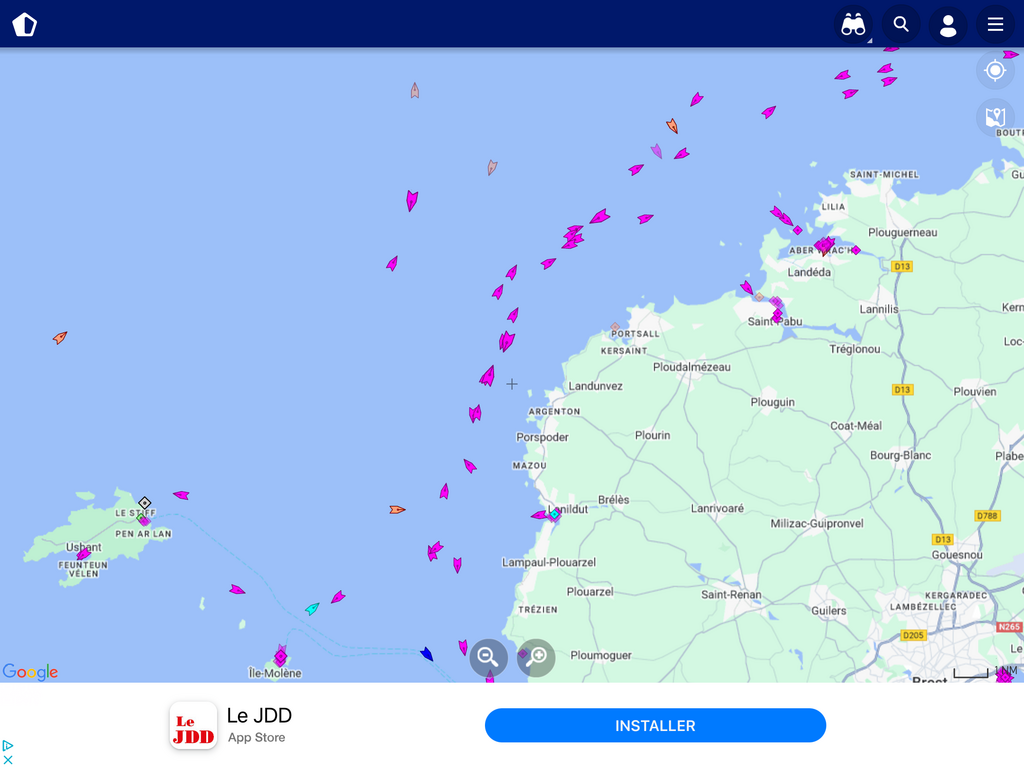Image resolution: width=1024 pixels, height=768 pixels.
Task: Close the ad with the X icon
Action: (8, 760)
